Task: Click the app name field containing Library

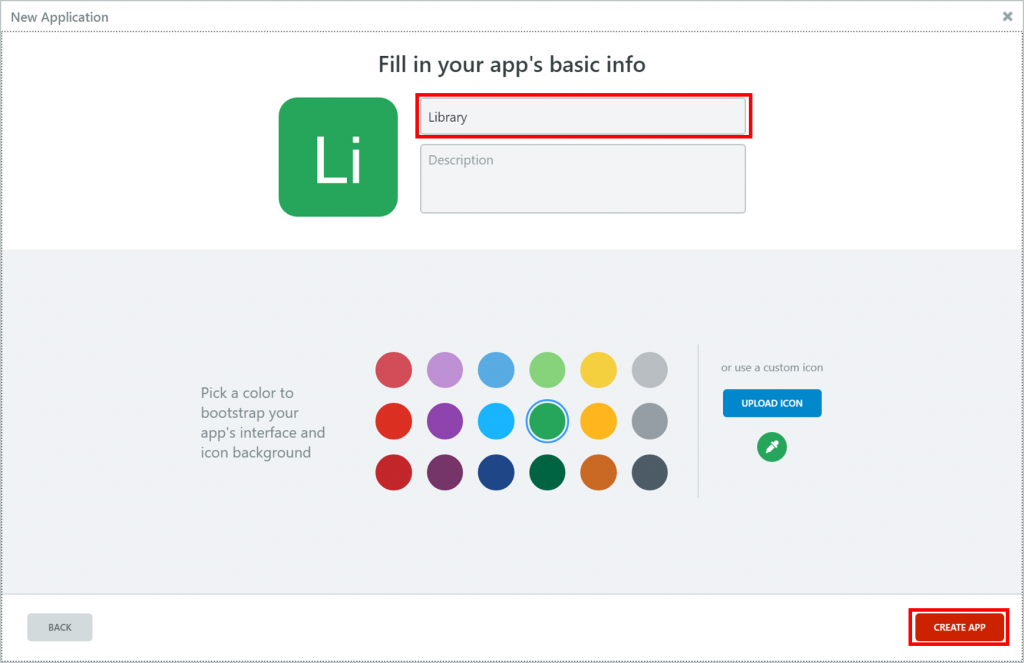Action: pyautogui.click(x=583, y=116)
